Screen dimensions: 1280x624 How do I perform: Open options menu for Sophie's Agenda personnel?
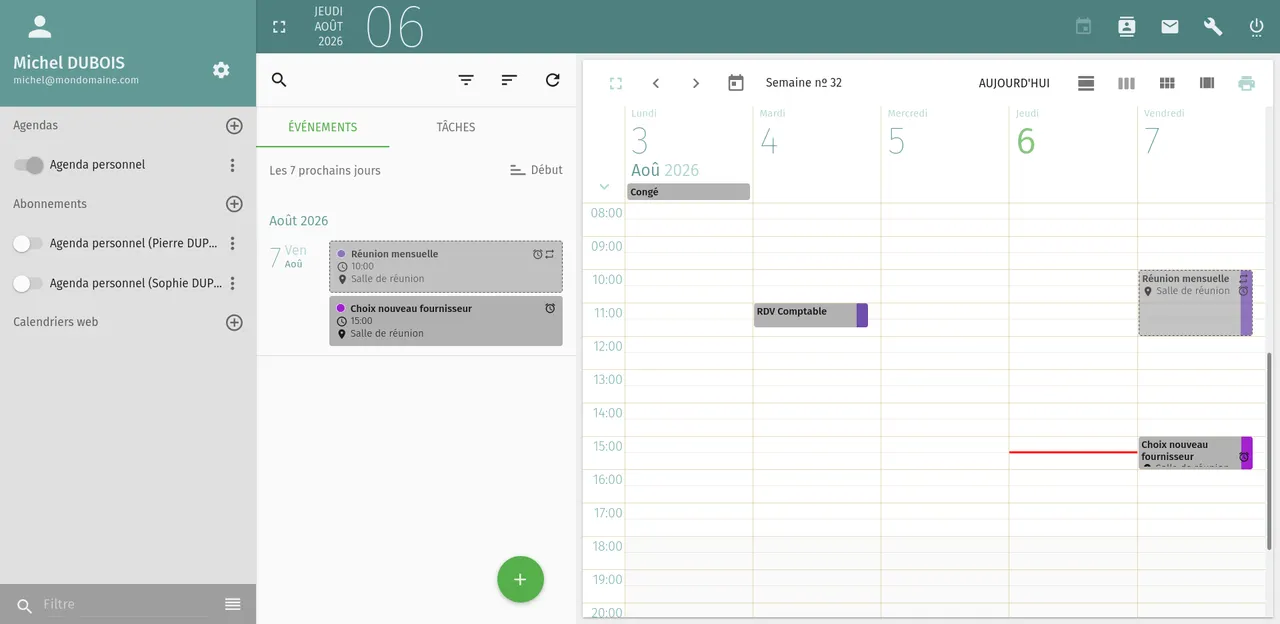tap(232, 283)
